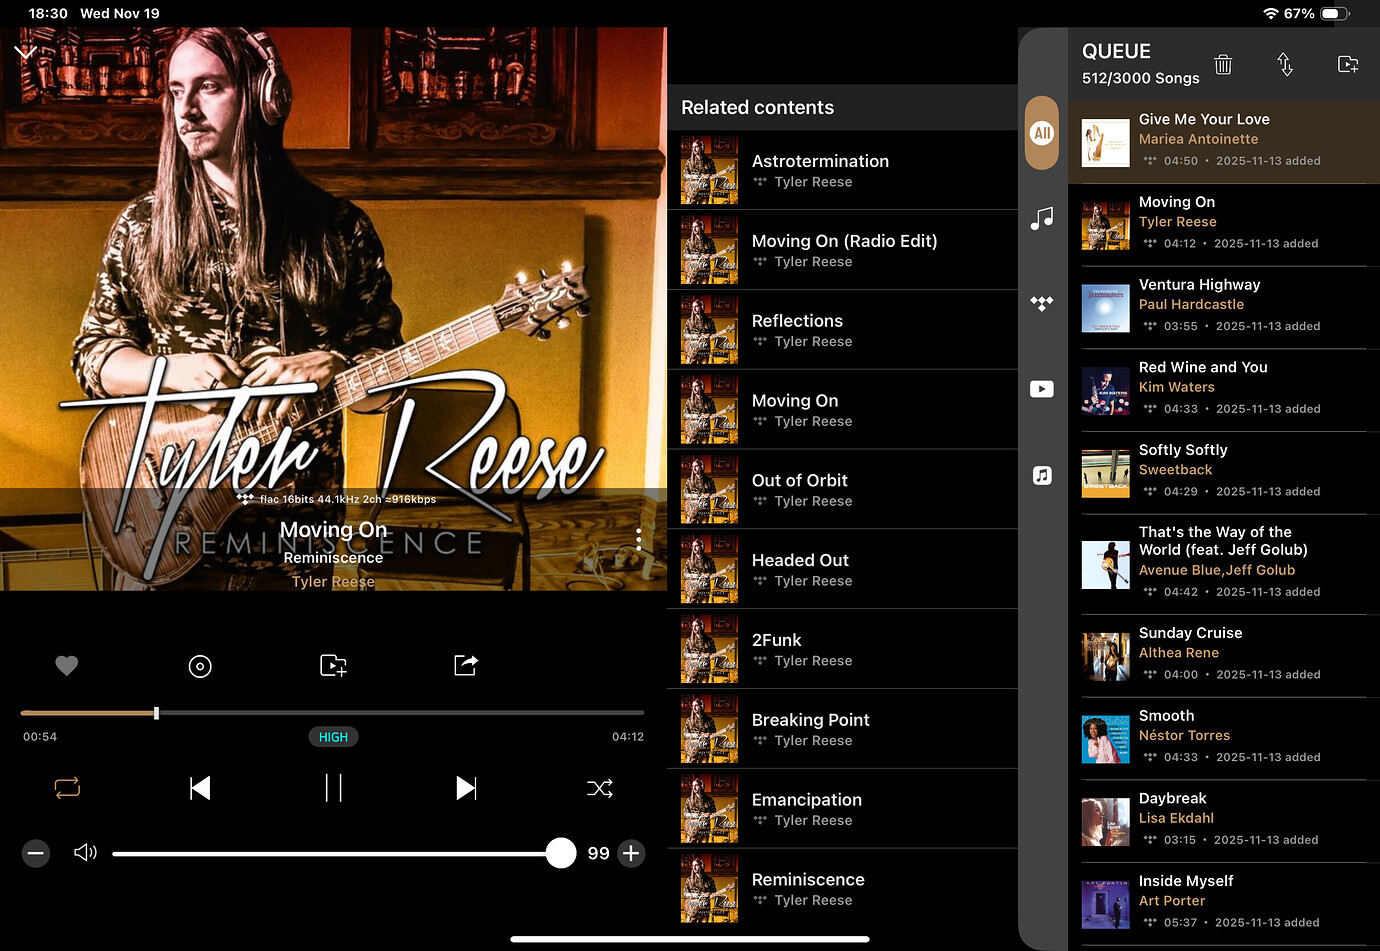Select the Apple Music source tab
1380x951 pixels.
[1042, 475]
